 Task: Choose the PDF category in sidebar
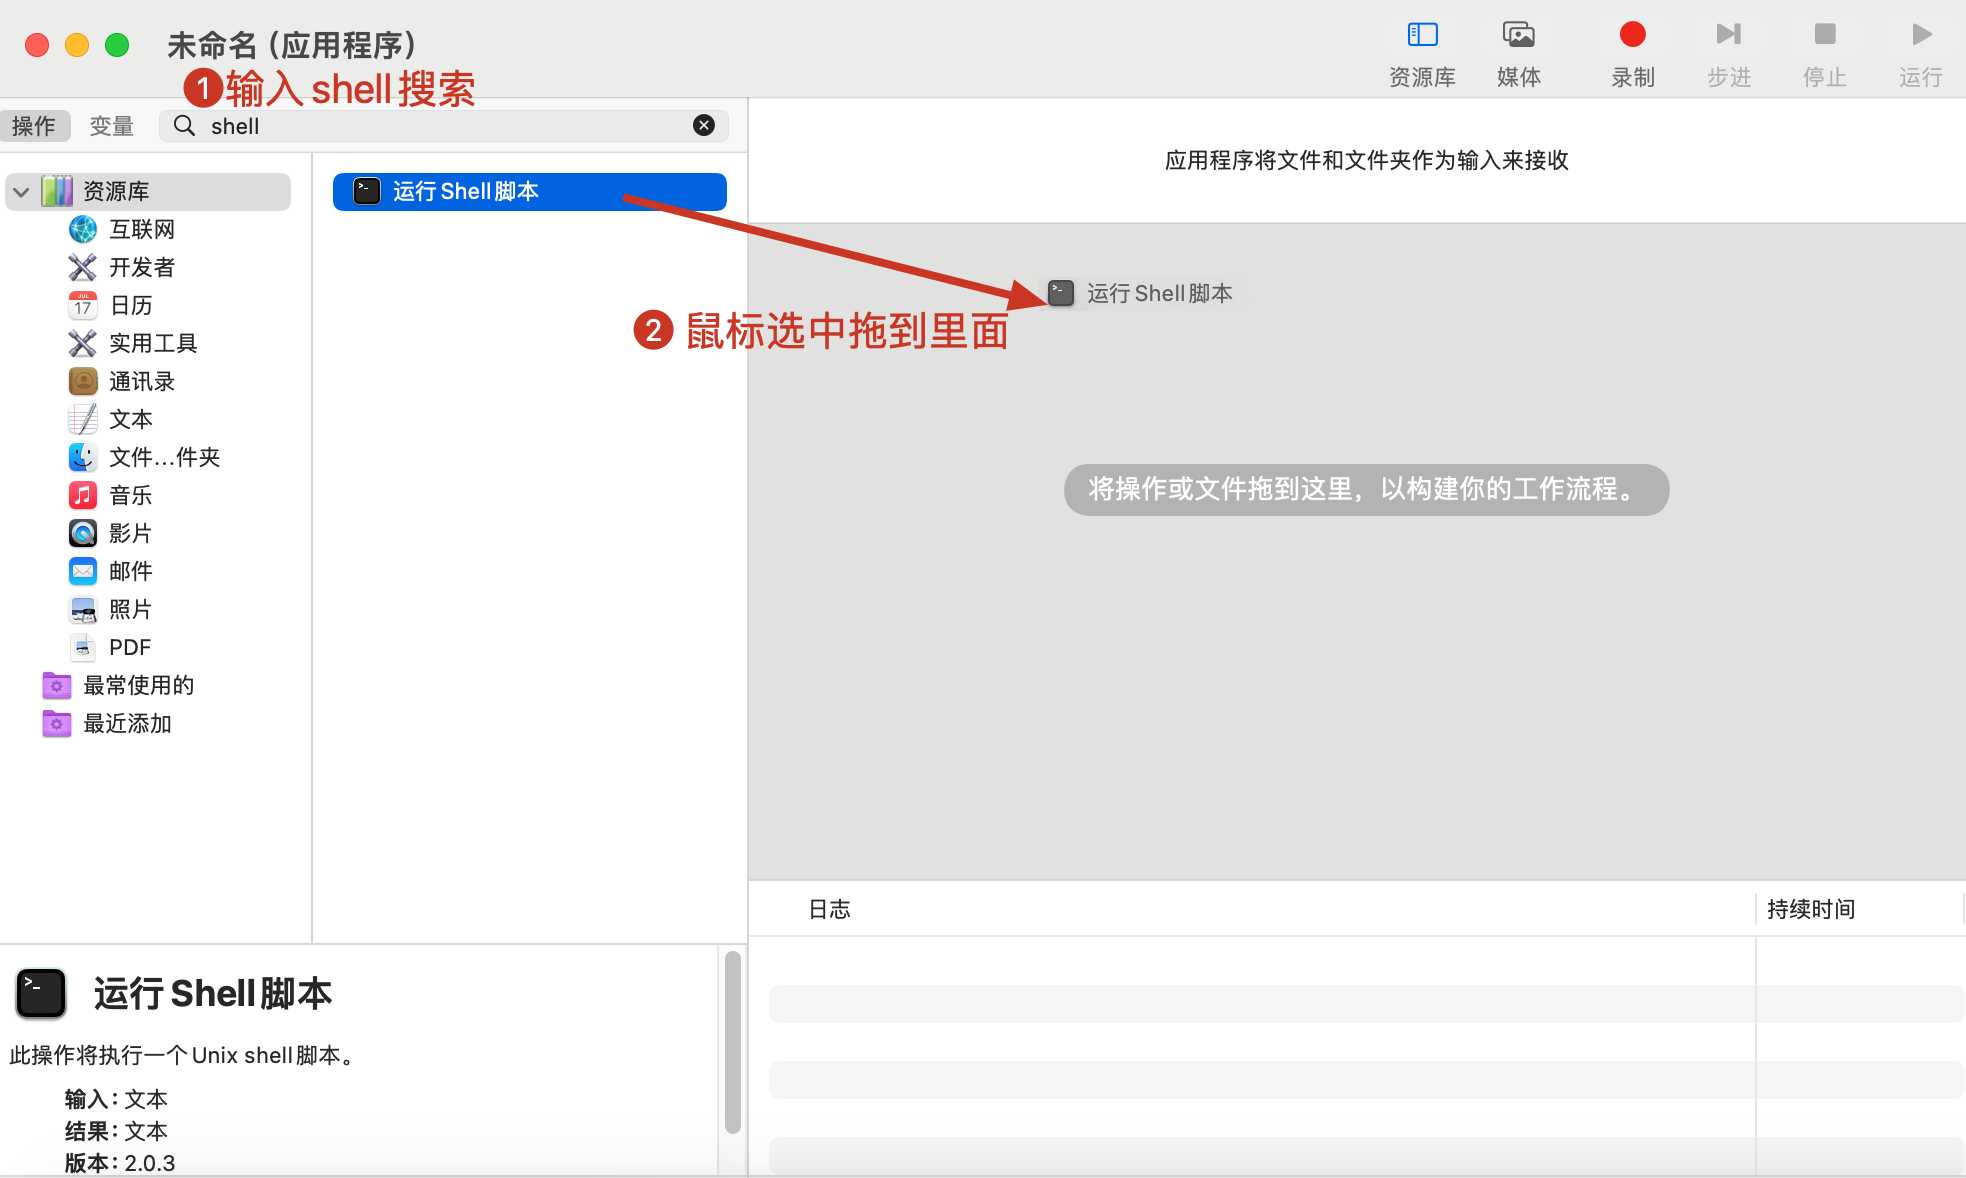129,647
